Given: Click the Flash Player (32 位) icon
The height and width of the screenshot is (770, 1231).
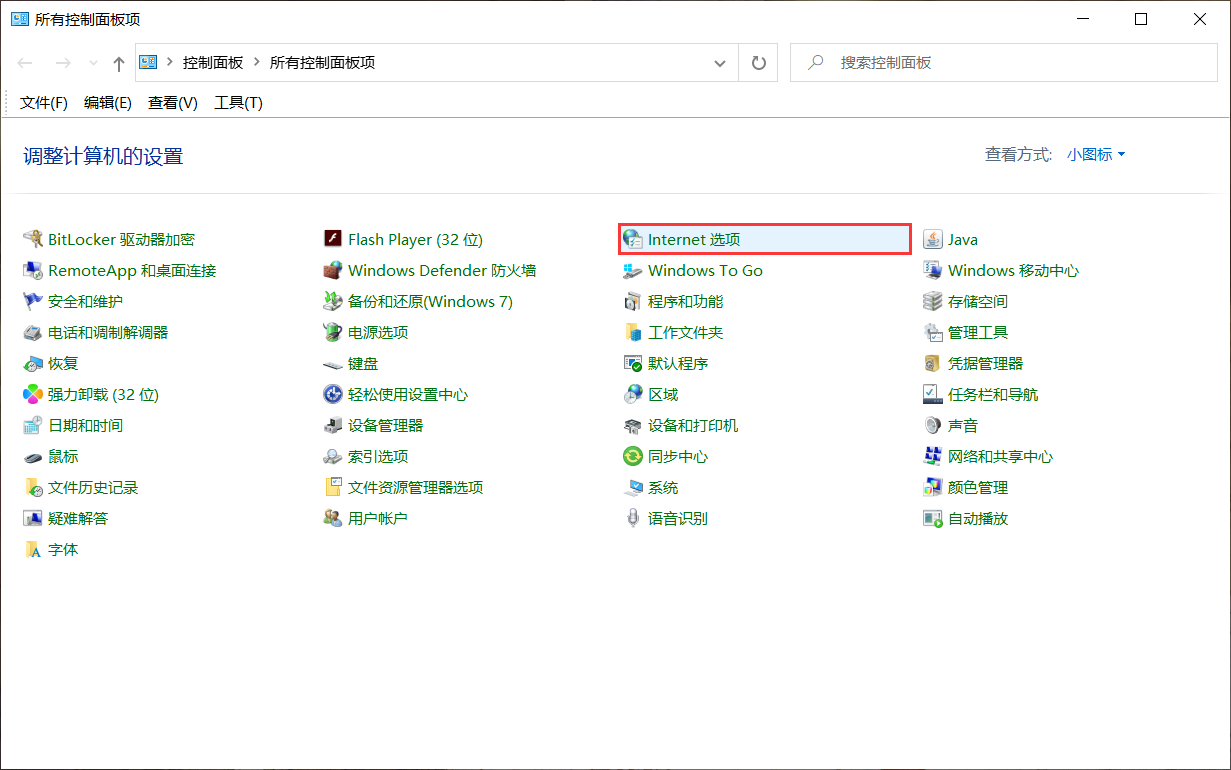Looking at the screenshot, I should point(333,239).
